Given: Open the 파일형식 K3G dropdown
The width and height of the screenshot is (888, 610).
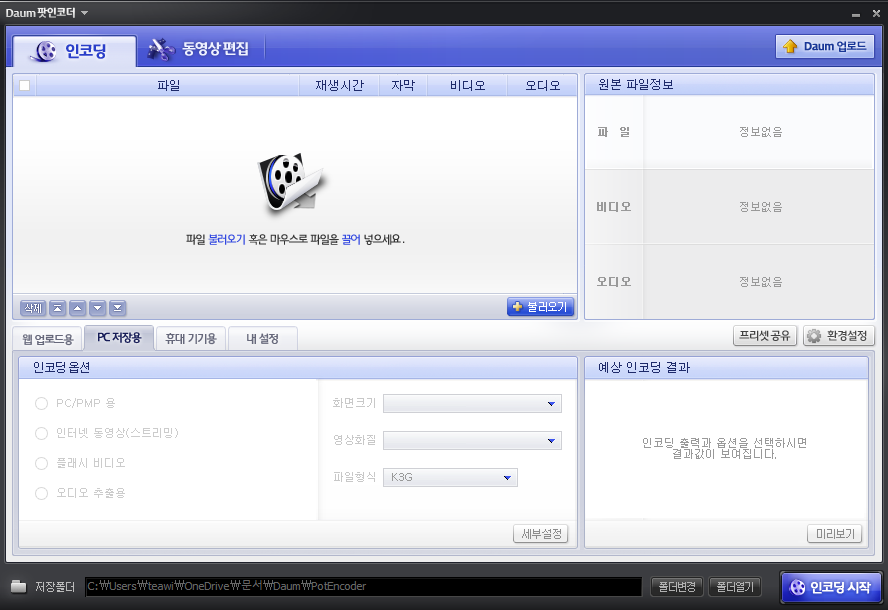Looking at the screenshot, I should (x=450, y=477).
